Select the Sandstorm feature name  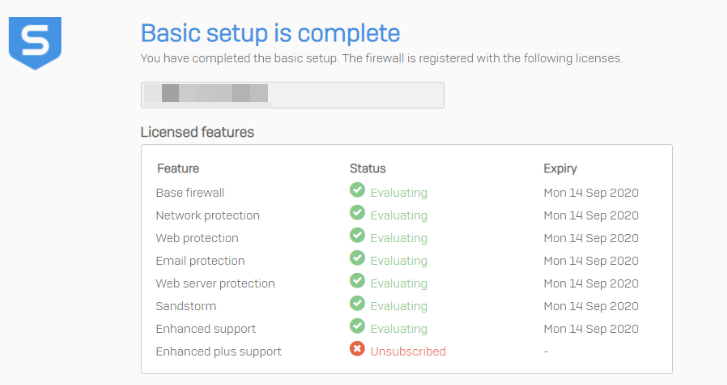click(186, 306)
